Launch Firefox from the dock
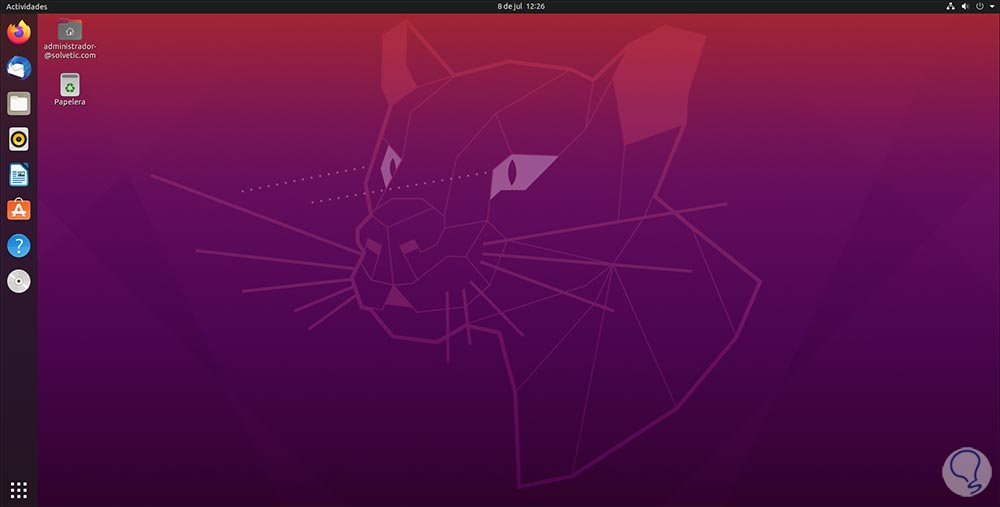 [x=18, y=32]
